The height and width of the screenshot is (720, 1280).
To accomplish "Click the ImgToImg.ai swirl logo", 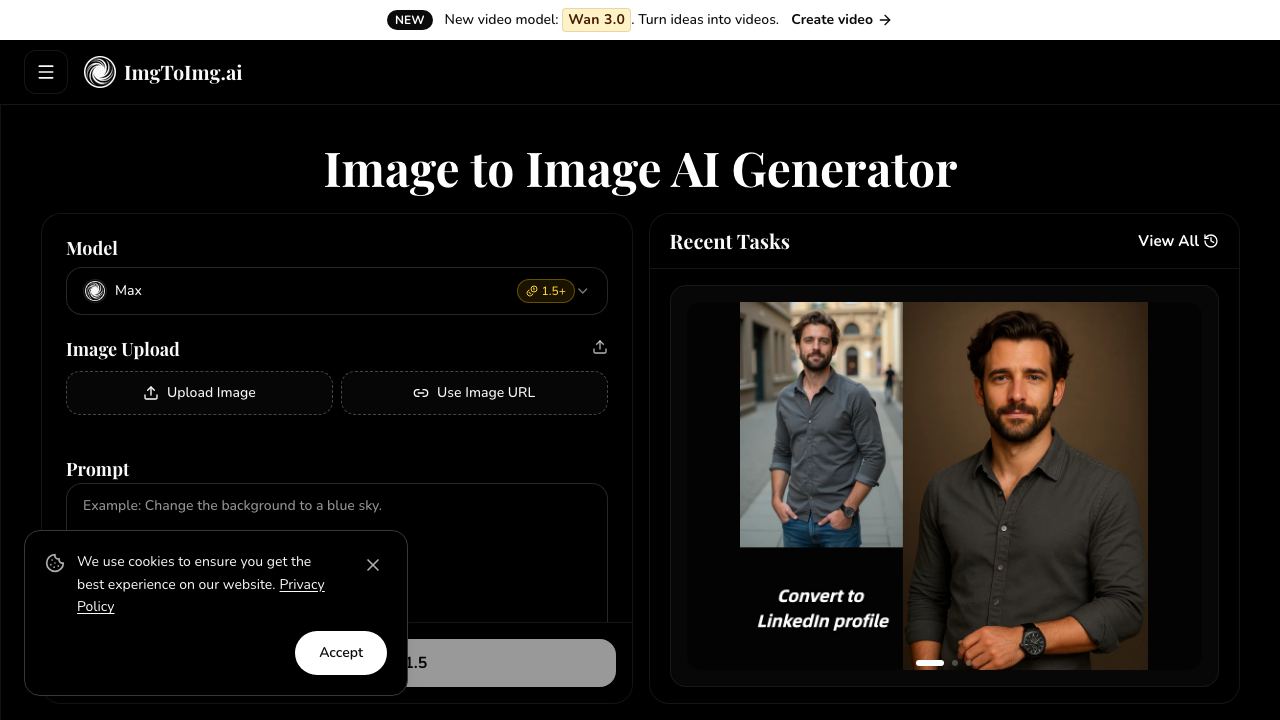I will pos(100,72).
